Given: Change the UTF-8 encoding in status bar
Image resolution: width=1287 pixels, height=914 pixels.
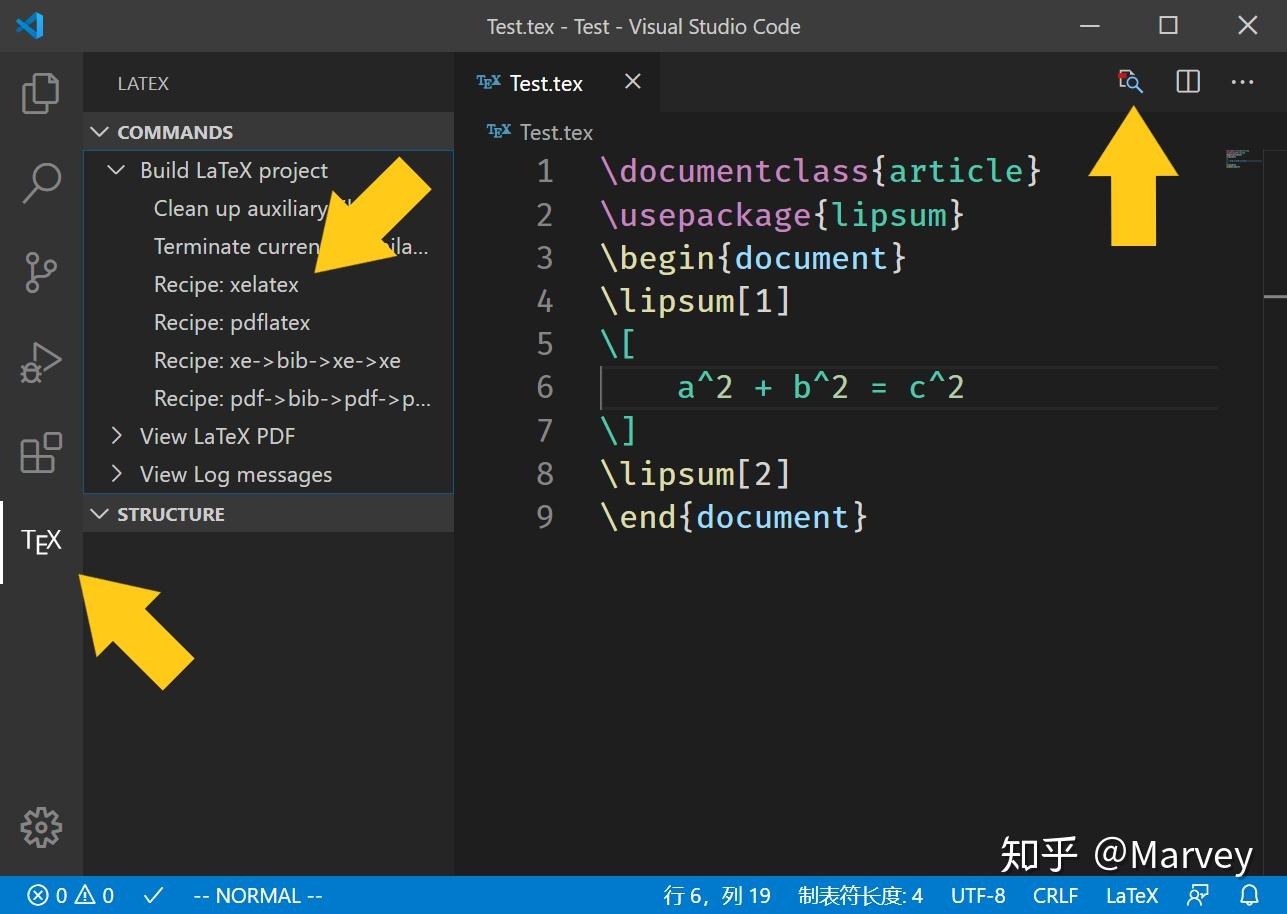Looking at the screenshot, I should [977, 895].
